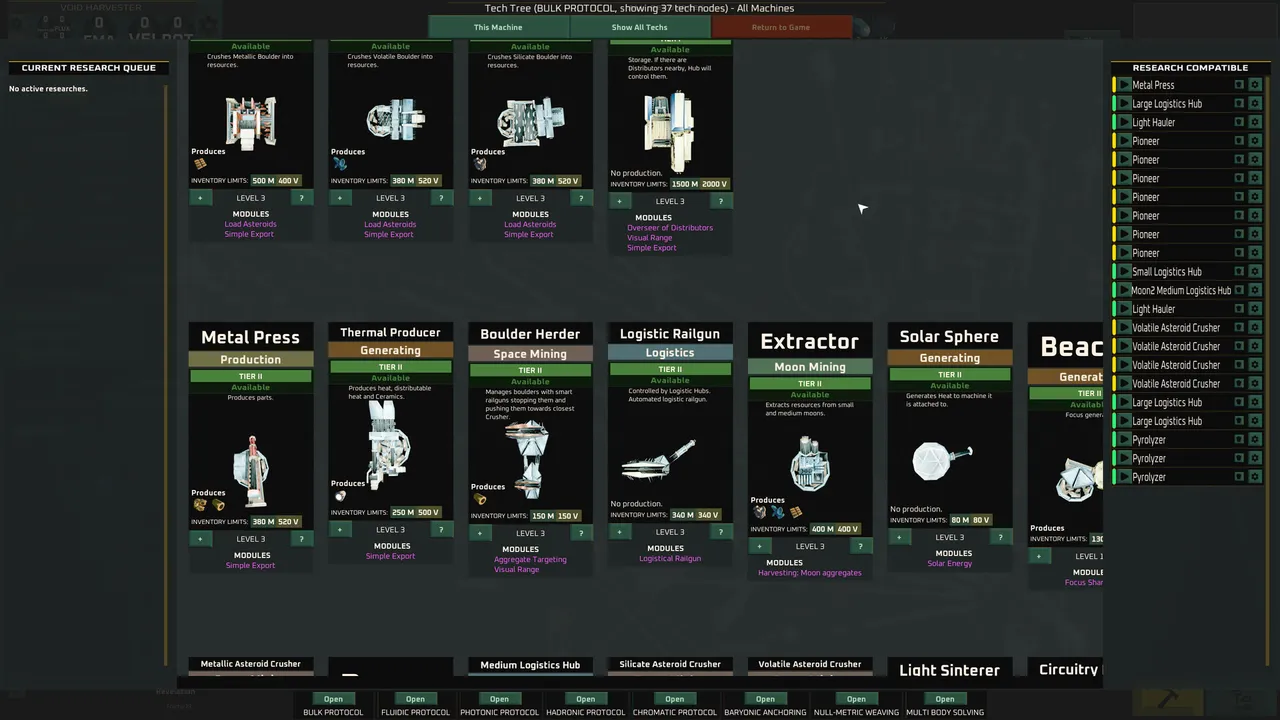Click Aggregate Targeting module link

click(530, 560)
